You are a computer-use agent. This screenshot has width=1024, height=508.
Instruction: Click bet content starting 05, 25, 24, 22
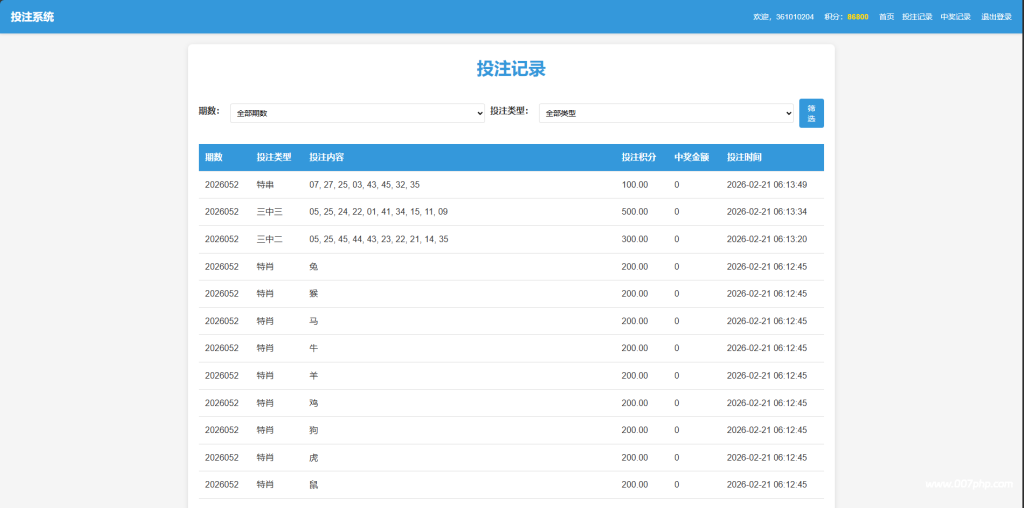[x=379, y=212]
